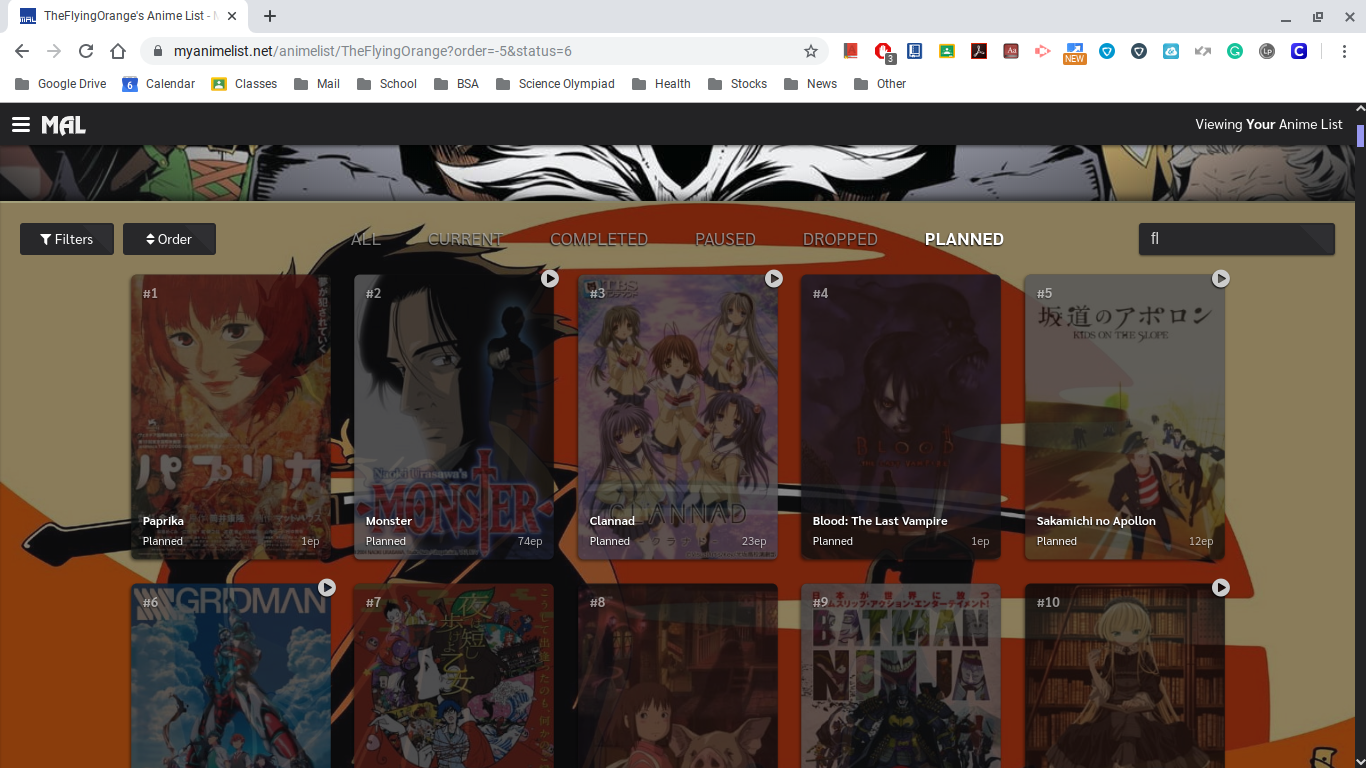Click card #8 poster thumbnail
The image size is (1366, 768).
pos(678,676)
